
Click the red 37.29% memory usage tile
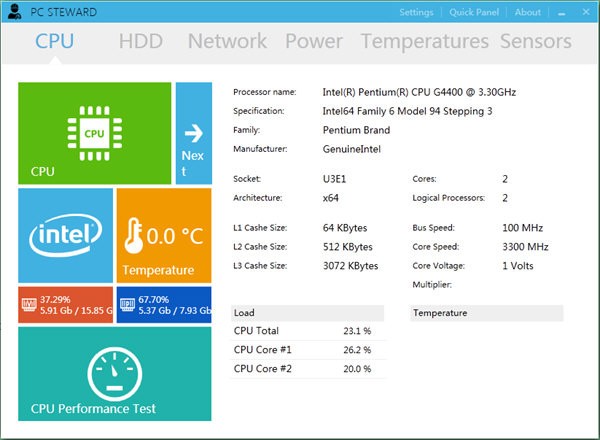coord(65,304)
